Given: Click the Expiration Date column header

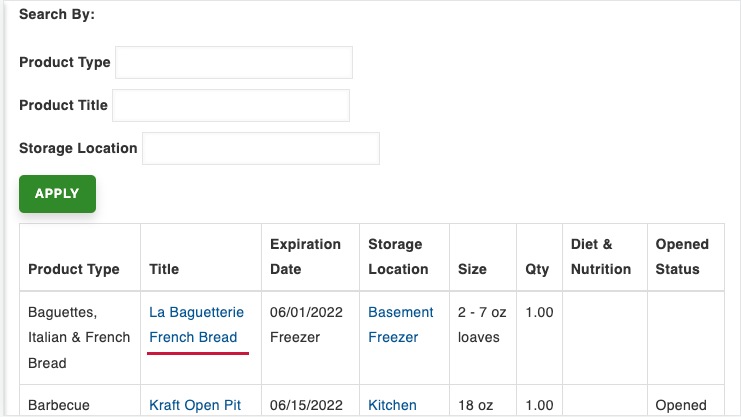Looking at the screenshot, I should 305,256.
